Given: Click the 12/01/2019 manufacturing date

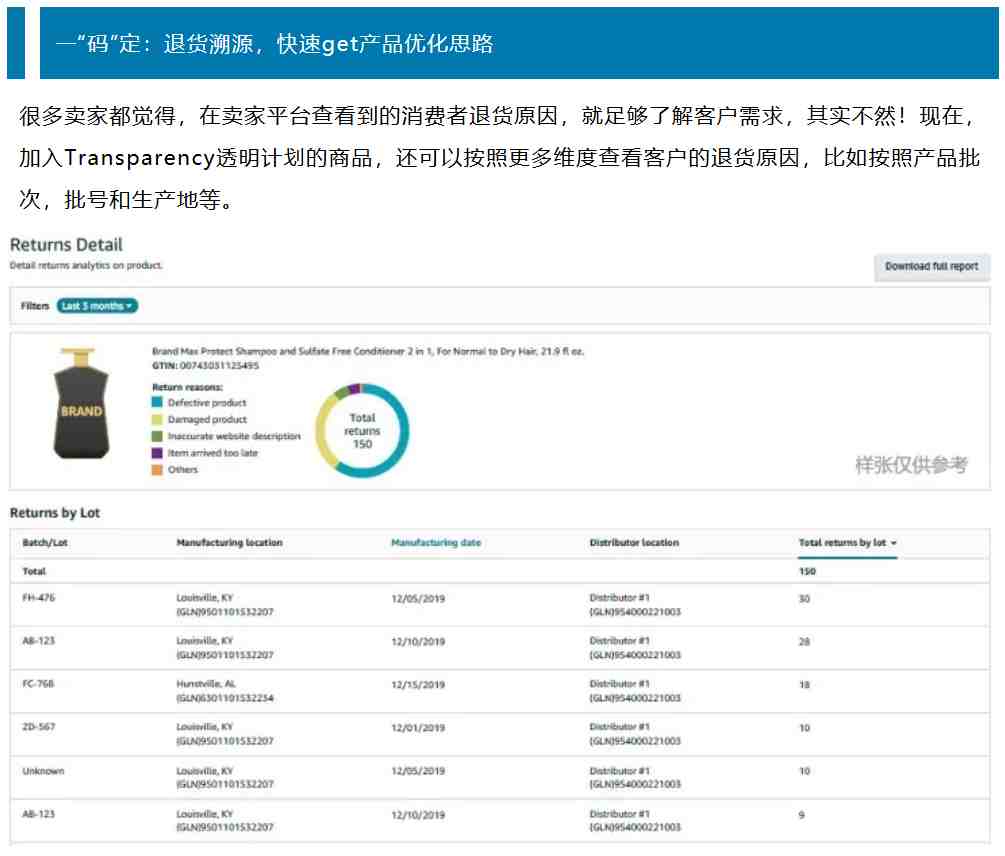Looking at the screenshot, I should 418,728.
